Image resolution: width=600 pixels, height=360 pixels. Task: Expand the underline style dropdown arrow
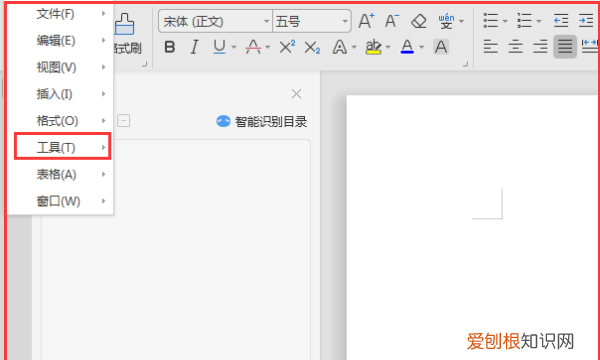[x=234, y=47]
